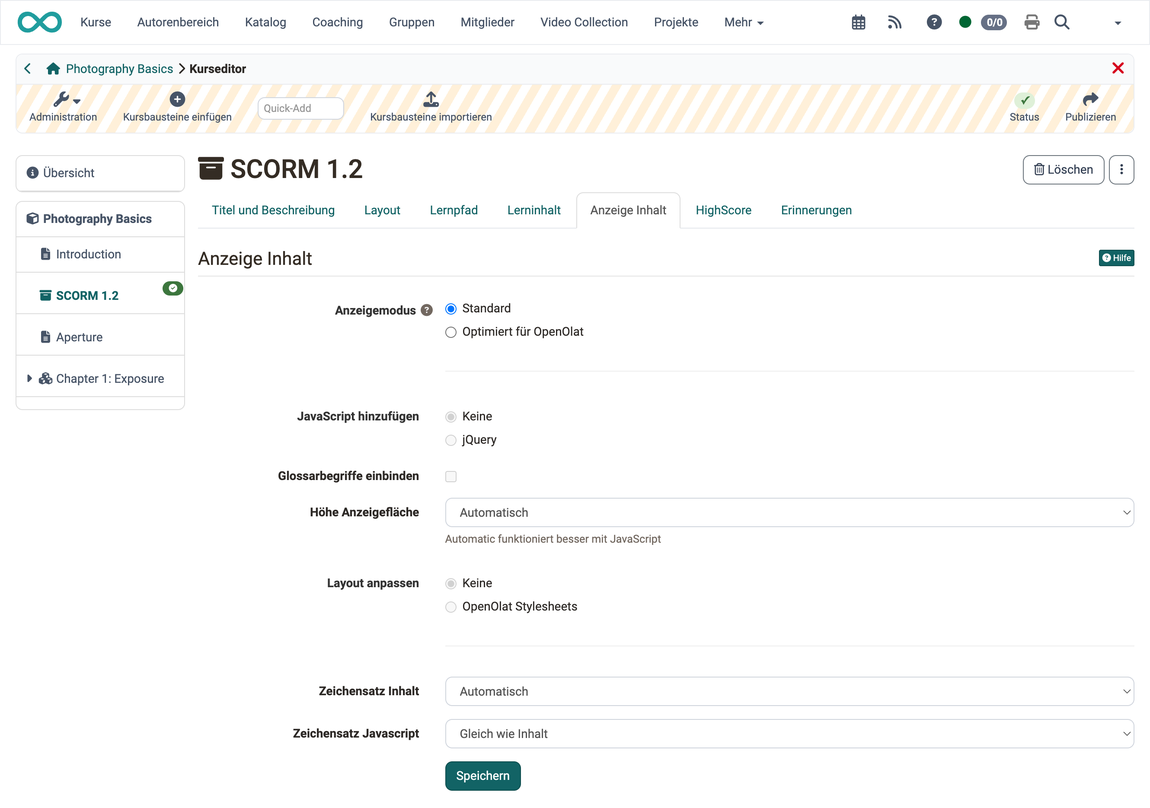Select Keine under Layout anpassen
1150x808 pixels.
(x=451, y=584)
